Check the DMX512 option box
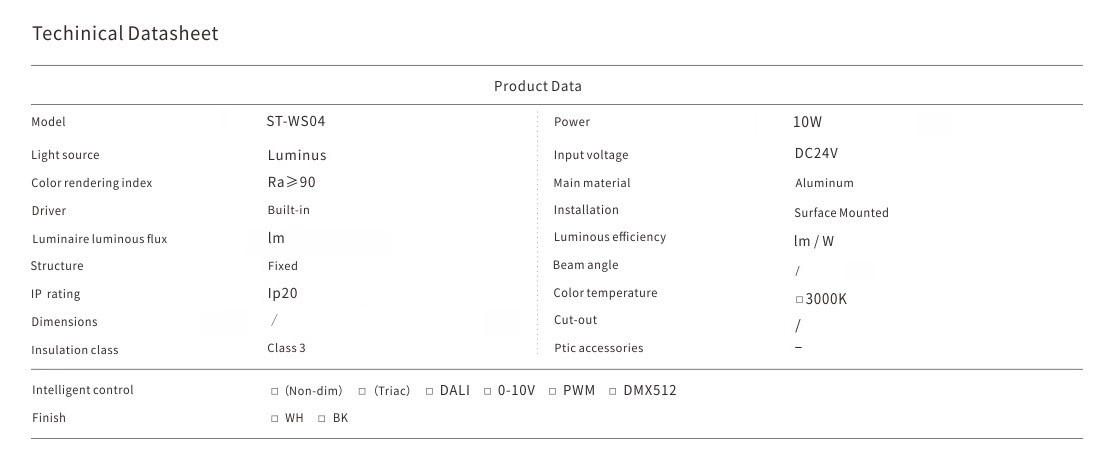This screenshot has height=466, width=1114. 613,391
